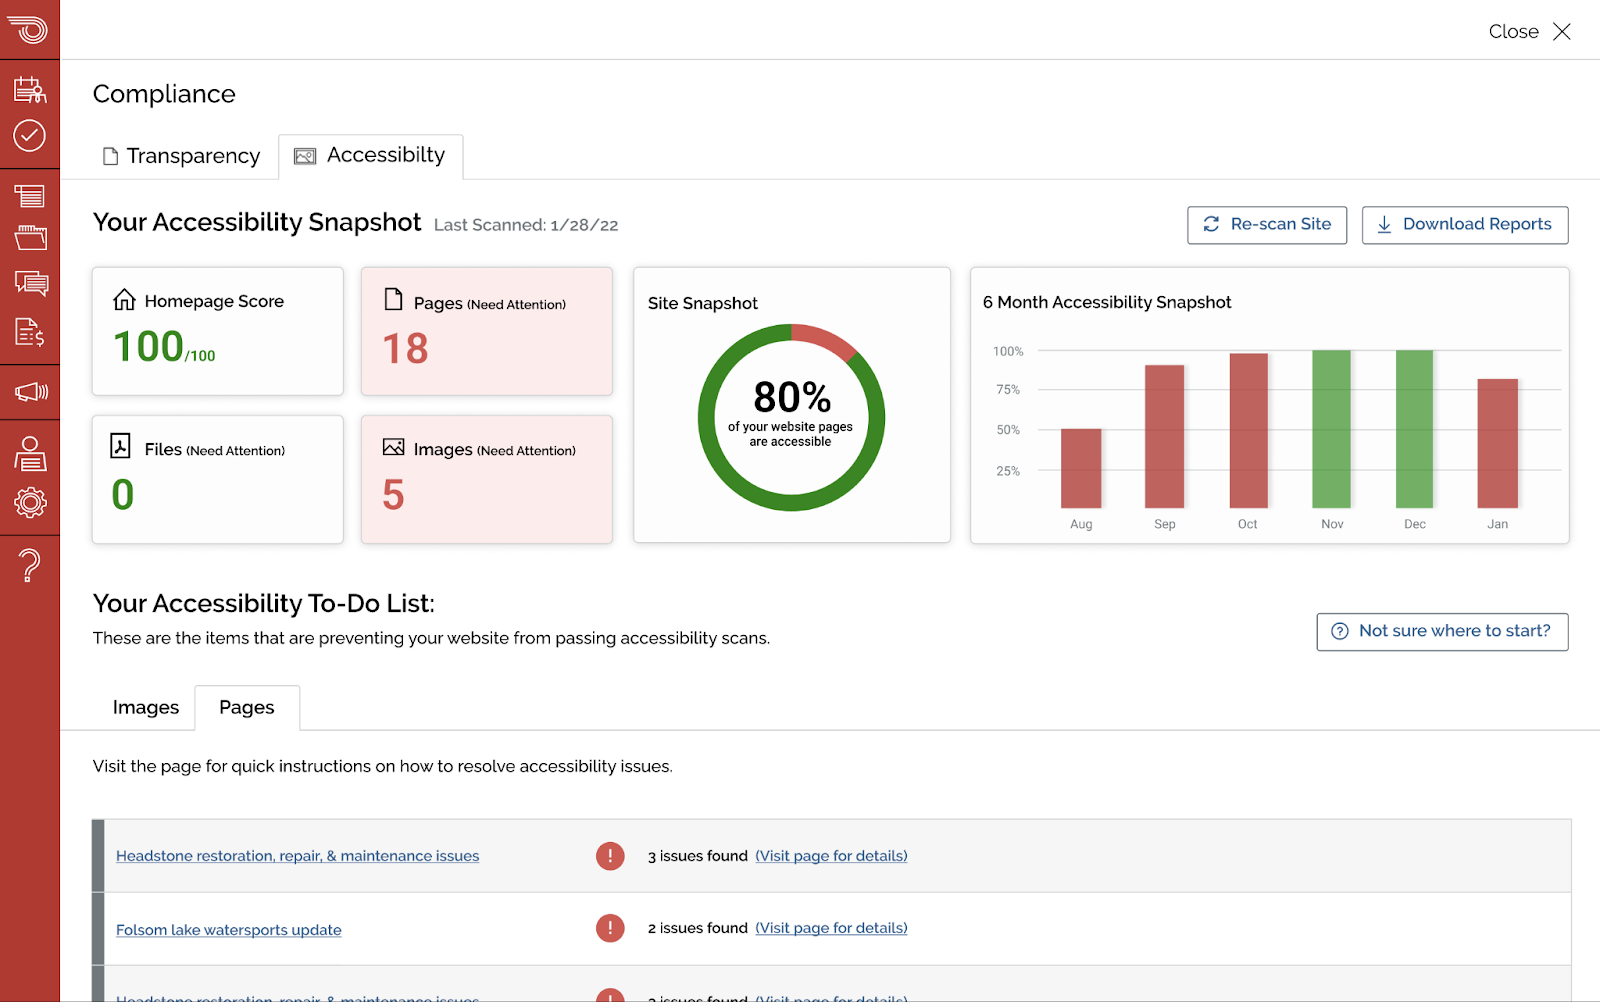Image resolution: width=1600 pixels, height=1002 pixels.
Task: Open the user profile sidebar icon
Action: (30, 454)
